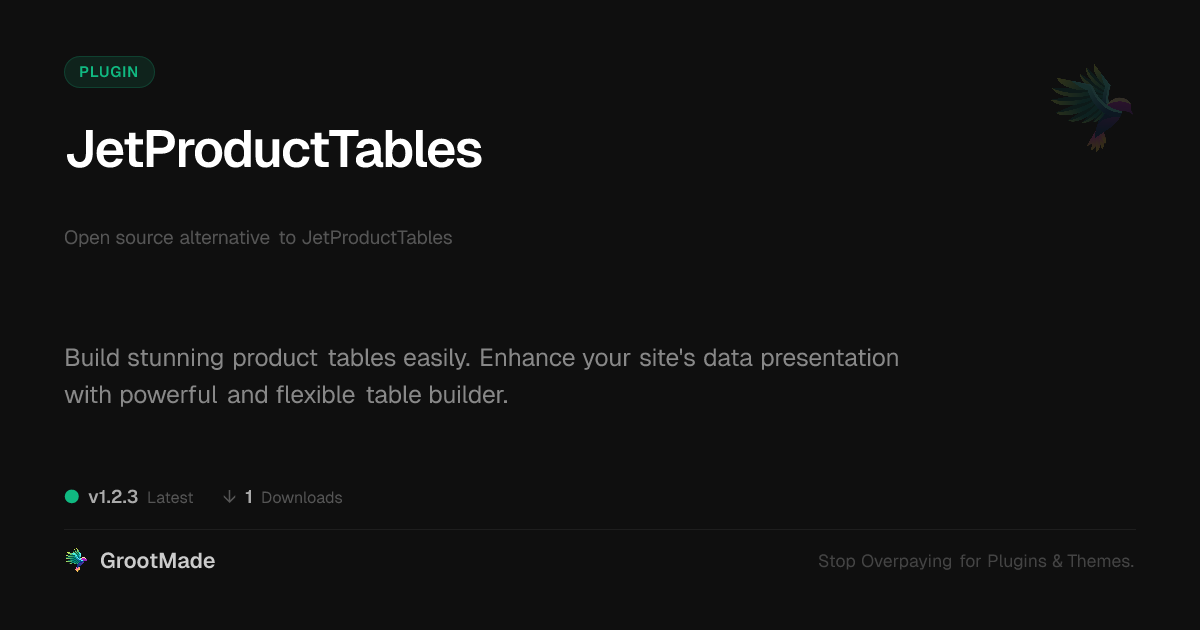Select the green PLUGIN badge

[109, 72]
